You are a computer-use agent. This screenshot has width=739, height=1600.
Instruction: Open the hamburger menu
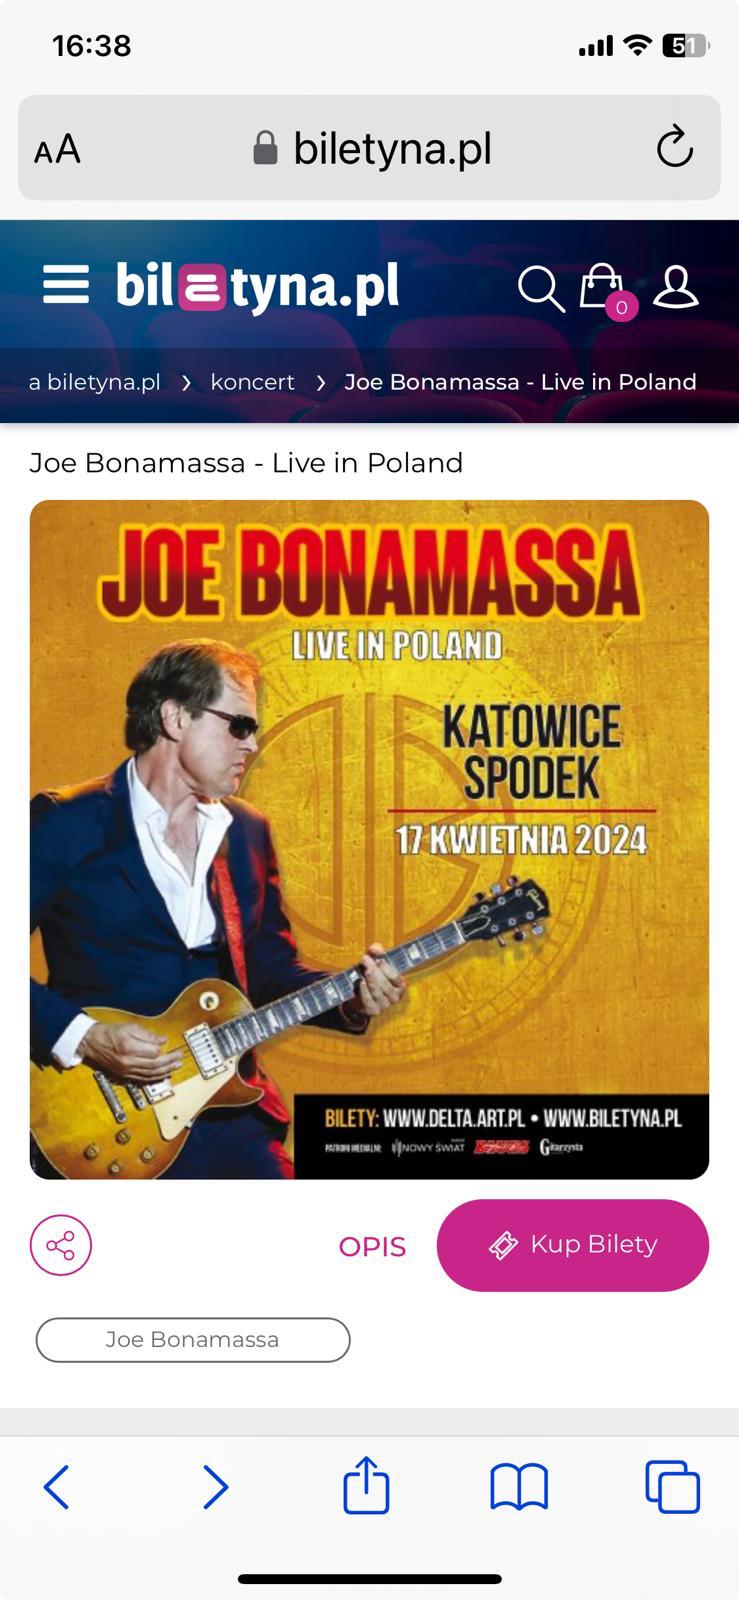[x=66, y=285]
